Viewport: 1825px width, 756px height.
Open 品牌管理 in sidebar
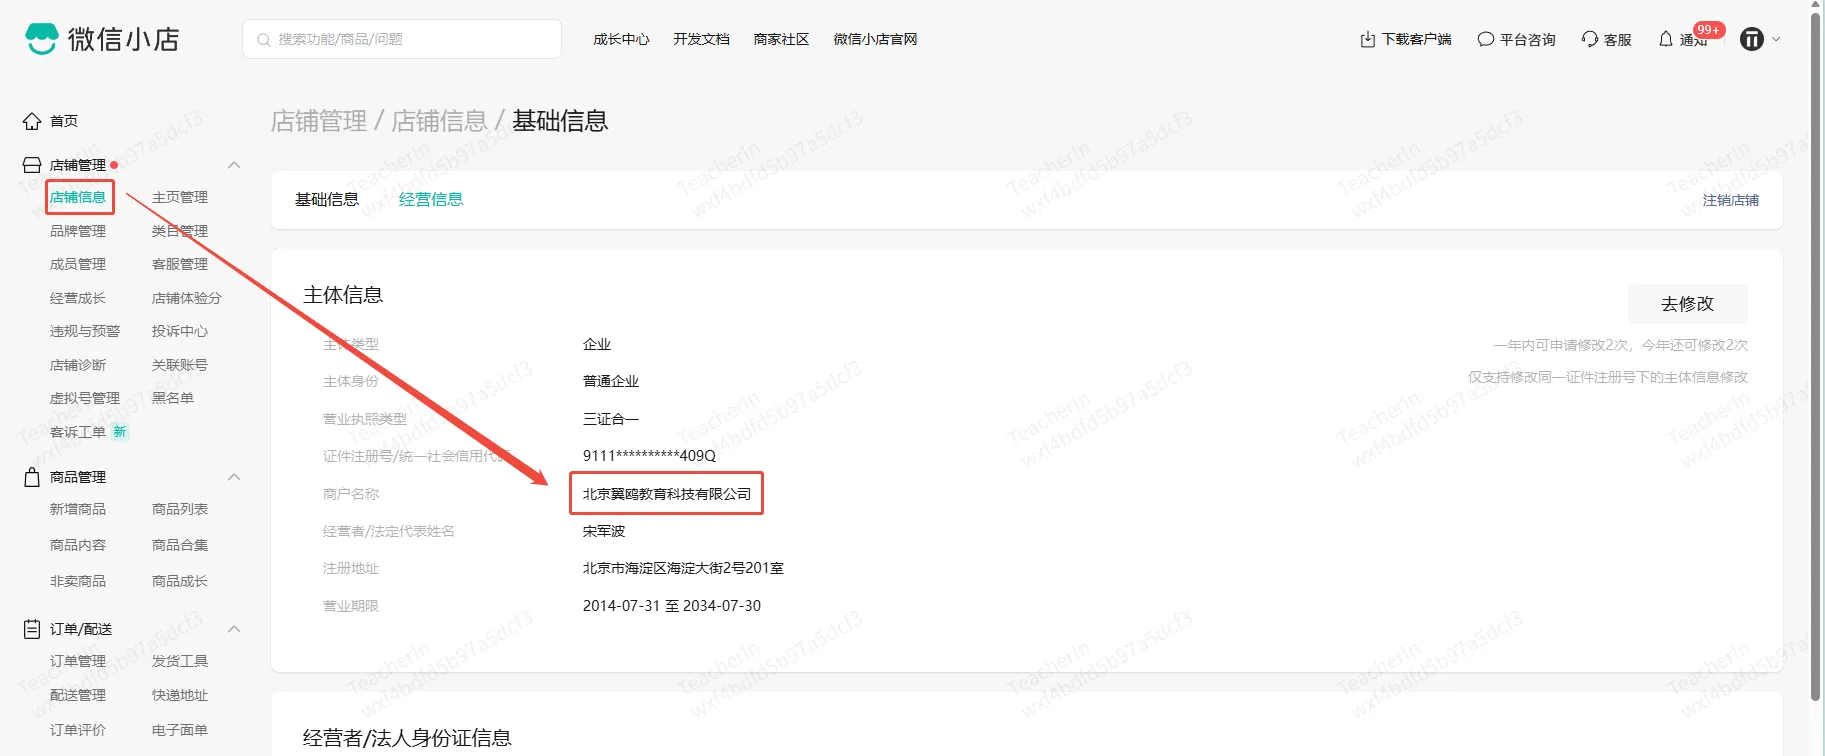click(x=78, y=231)
